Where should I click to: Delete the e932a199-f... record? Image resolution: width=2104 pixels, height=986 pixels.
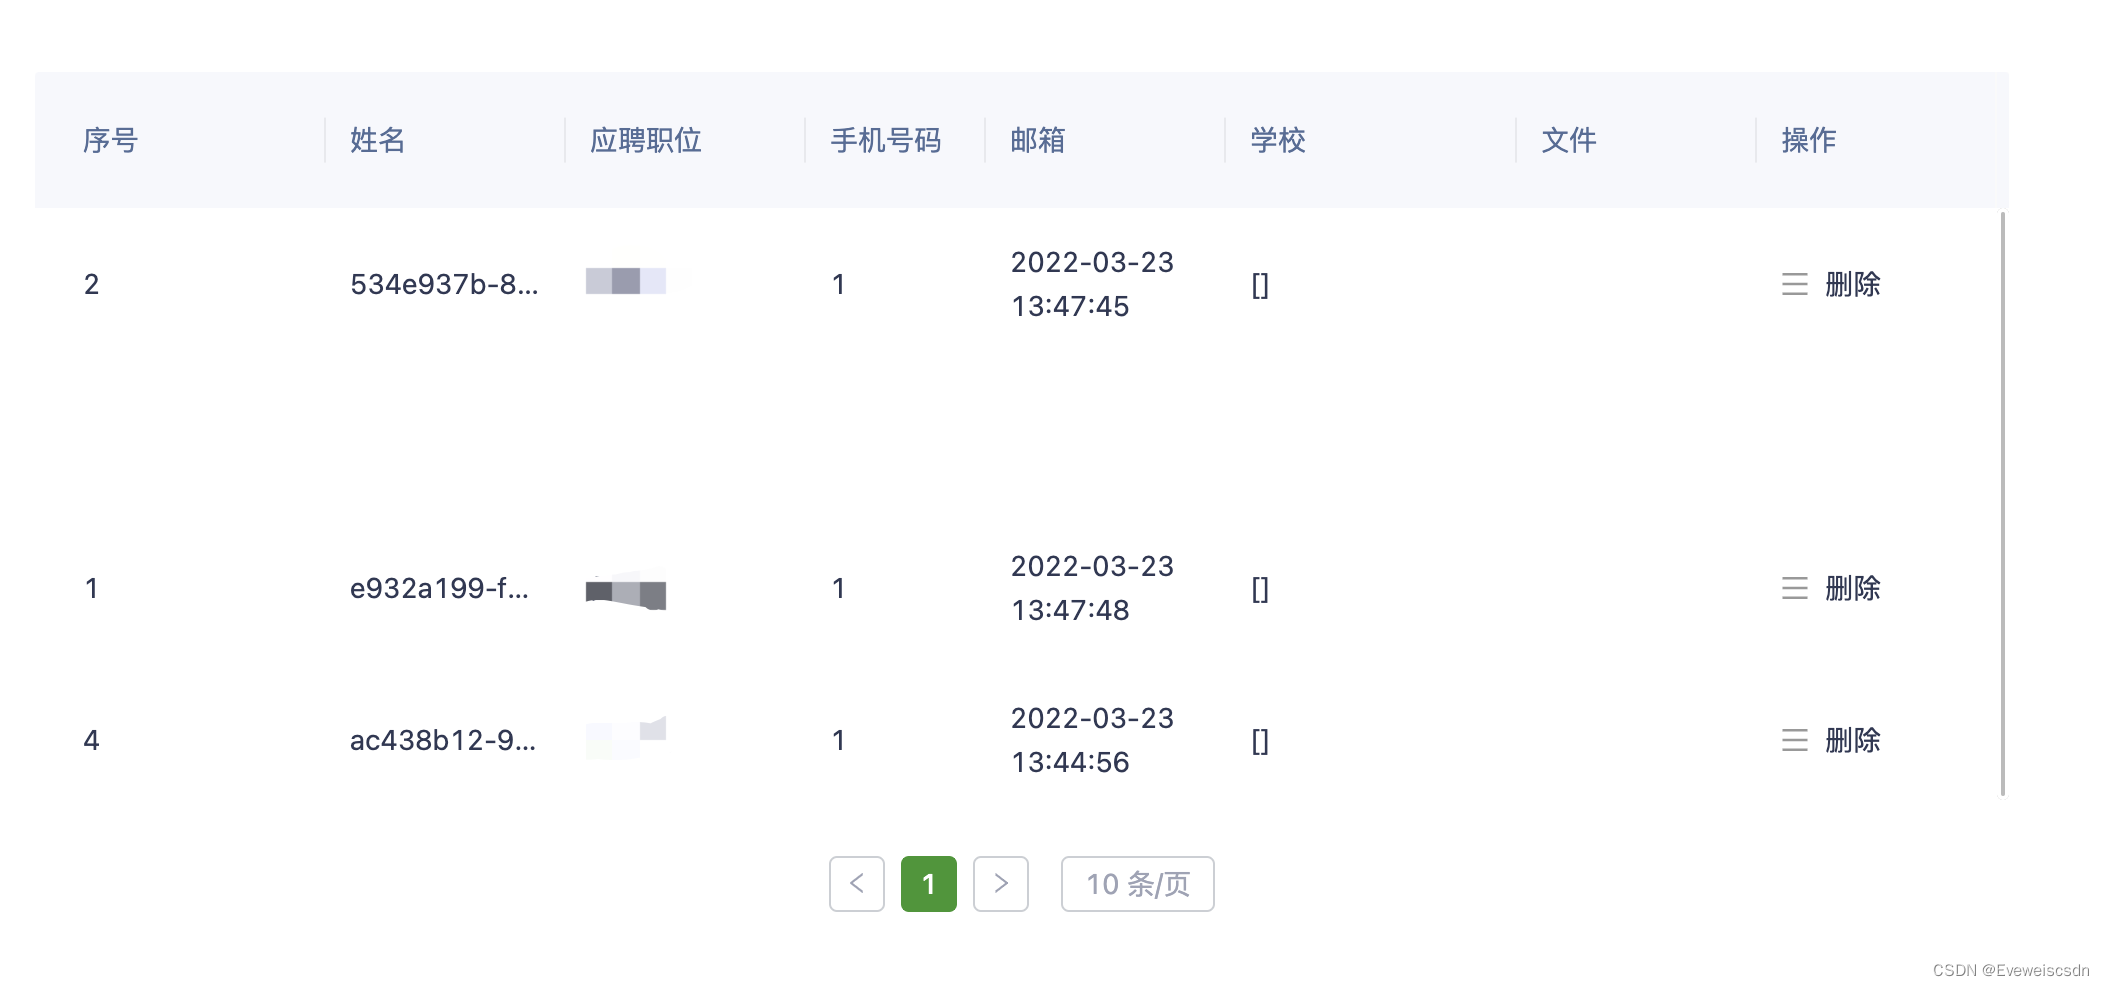(1852, 588)
